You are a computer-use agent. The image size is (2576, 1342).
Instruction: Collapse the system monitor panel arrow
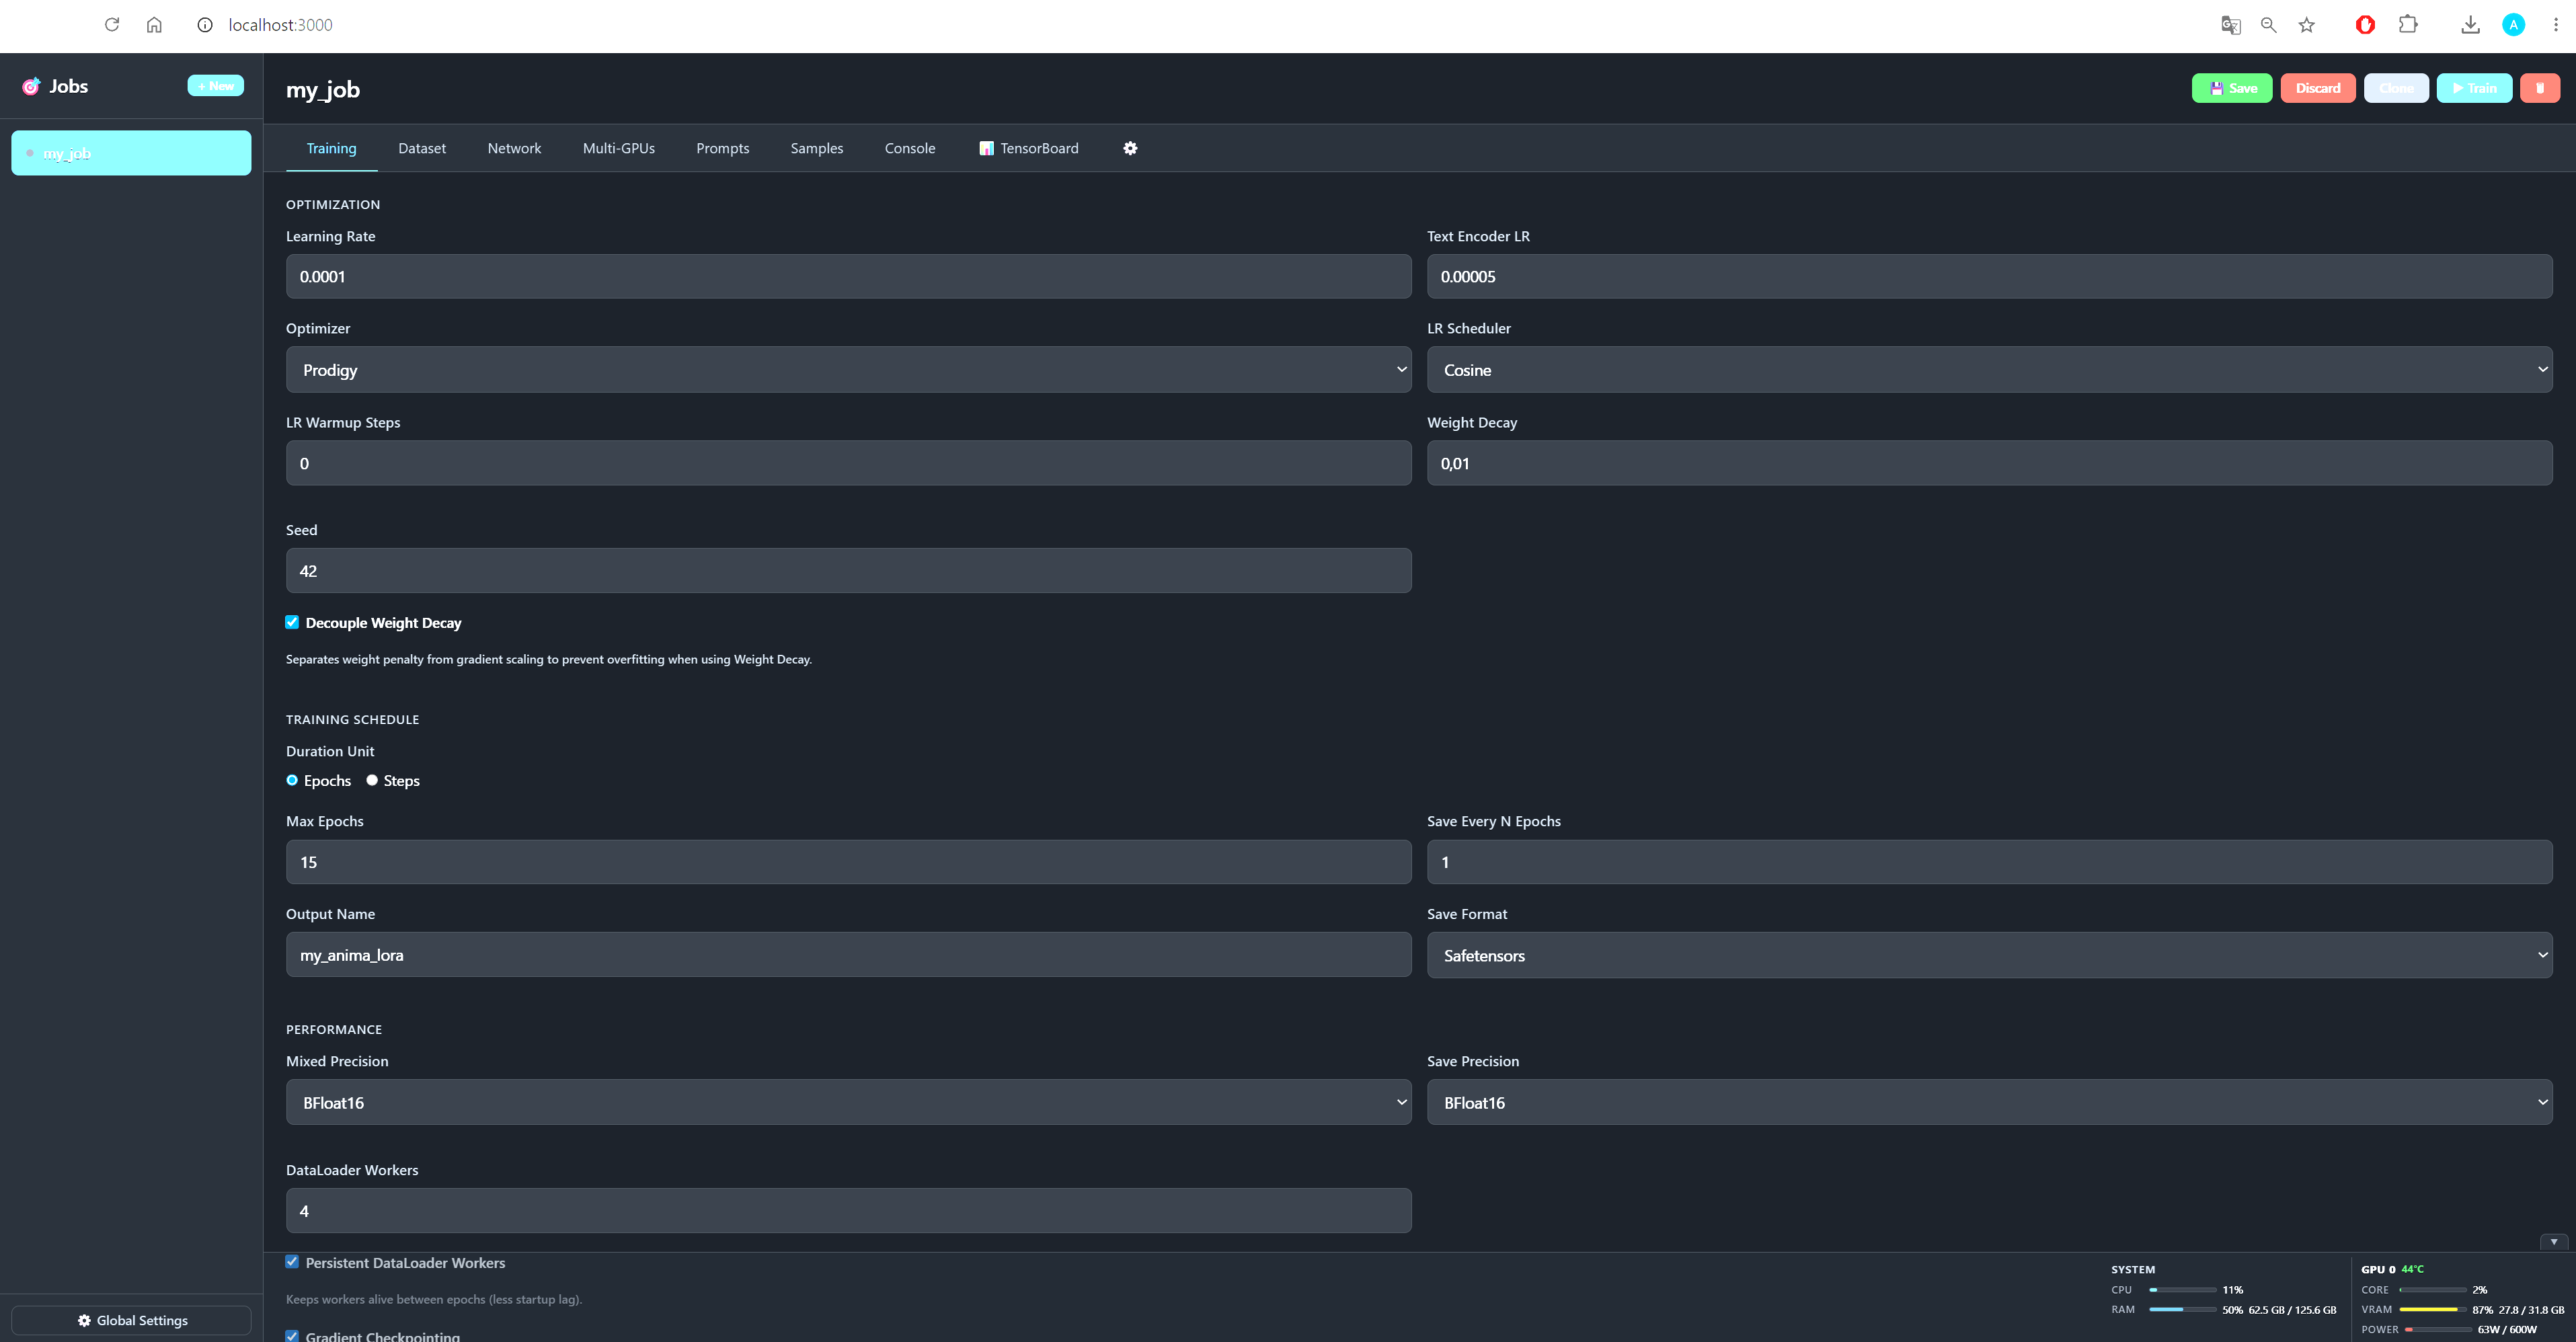tap(2553, 1241)
